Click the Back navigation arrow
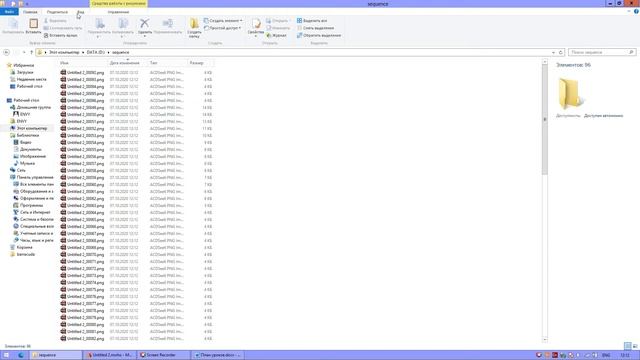The image size is (640, 360). [x=7, y=52]
